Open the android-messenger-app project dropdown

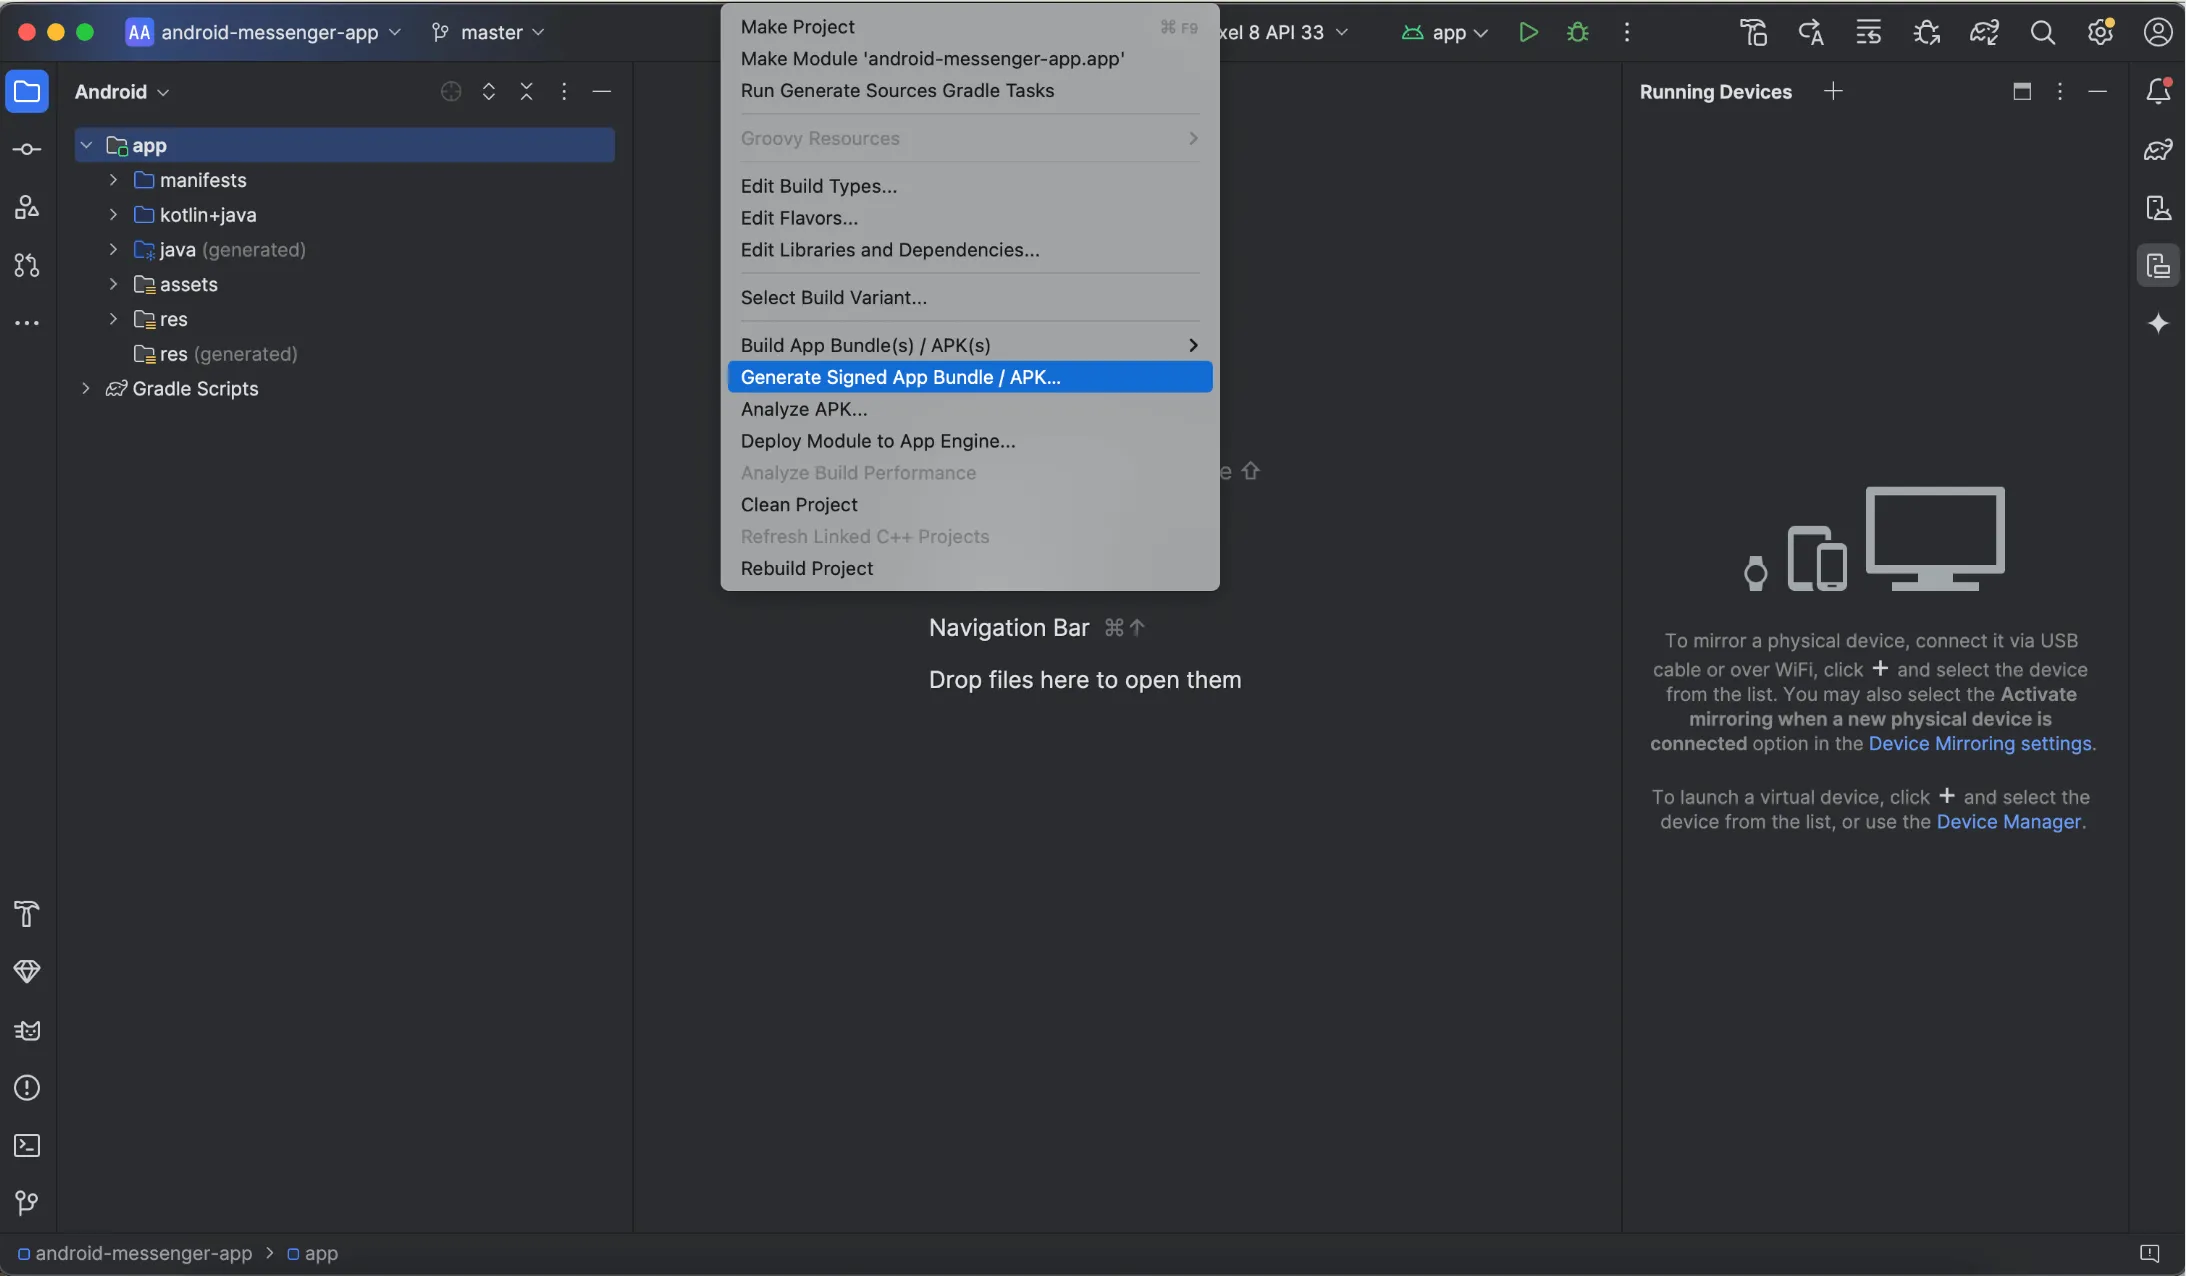(x=264, y=32)
